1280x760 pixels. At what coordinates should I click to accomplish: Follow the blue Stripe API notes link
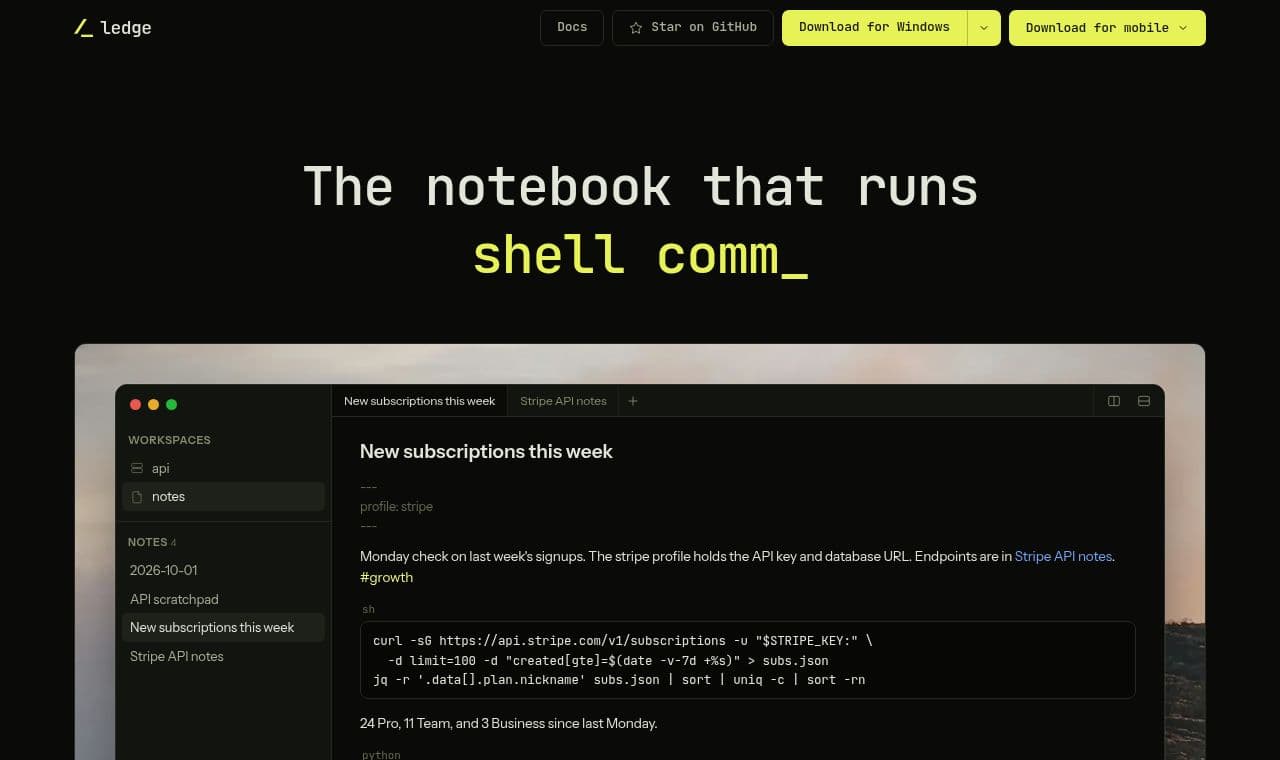(1063, 556)
